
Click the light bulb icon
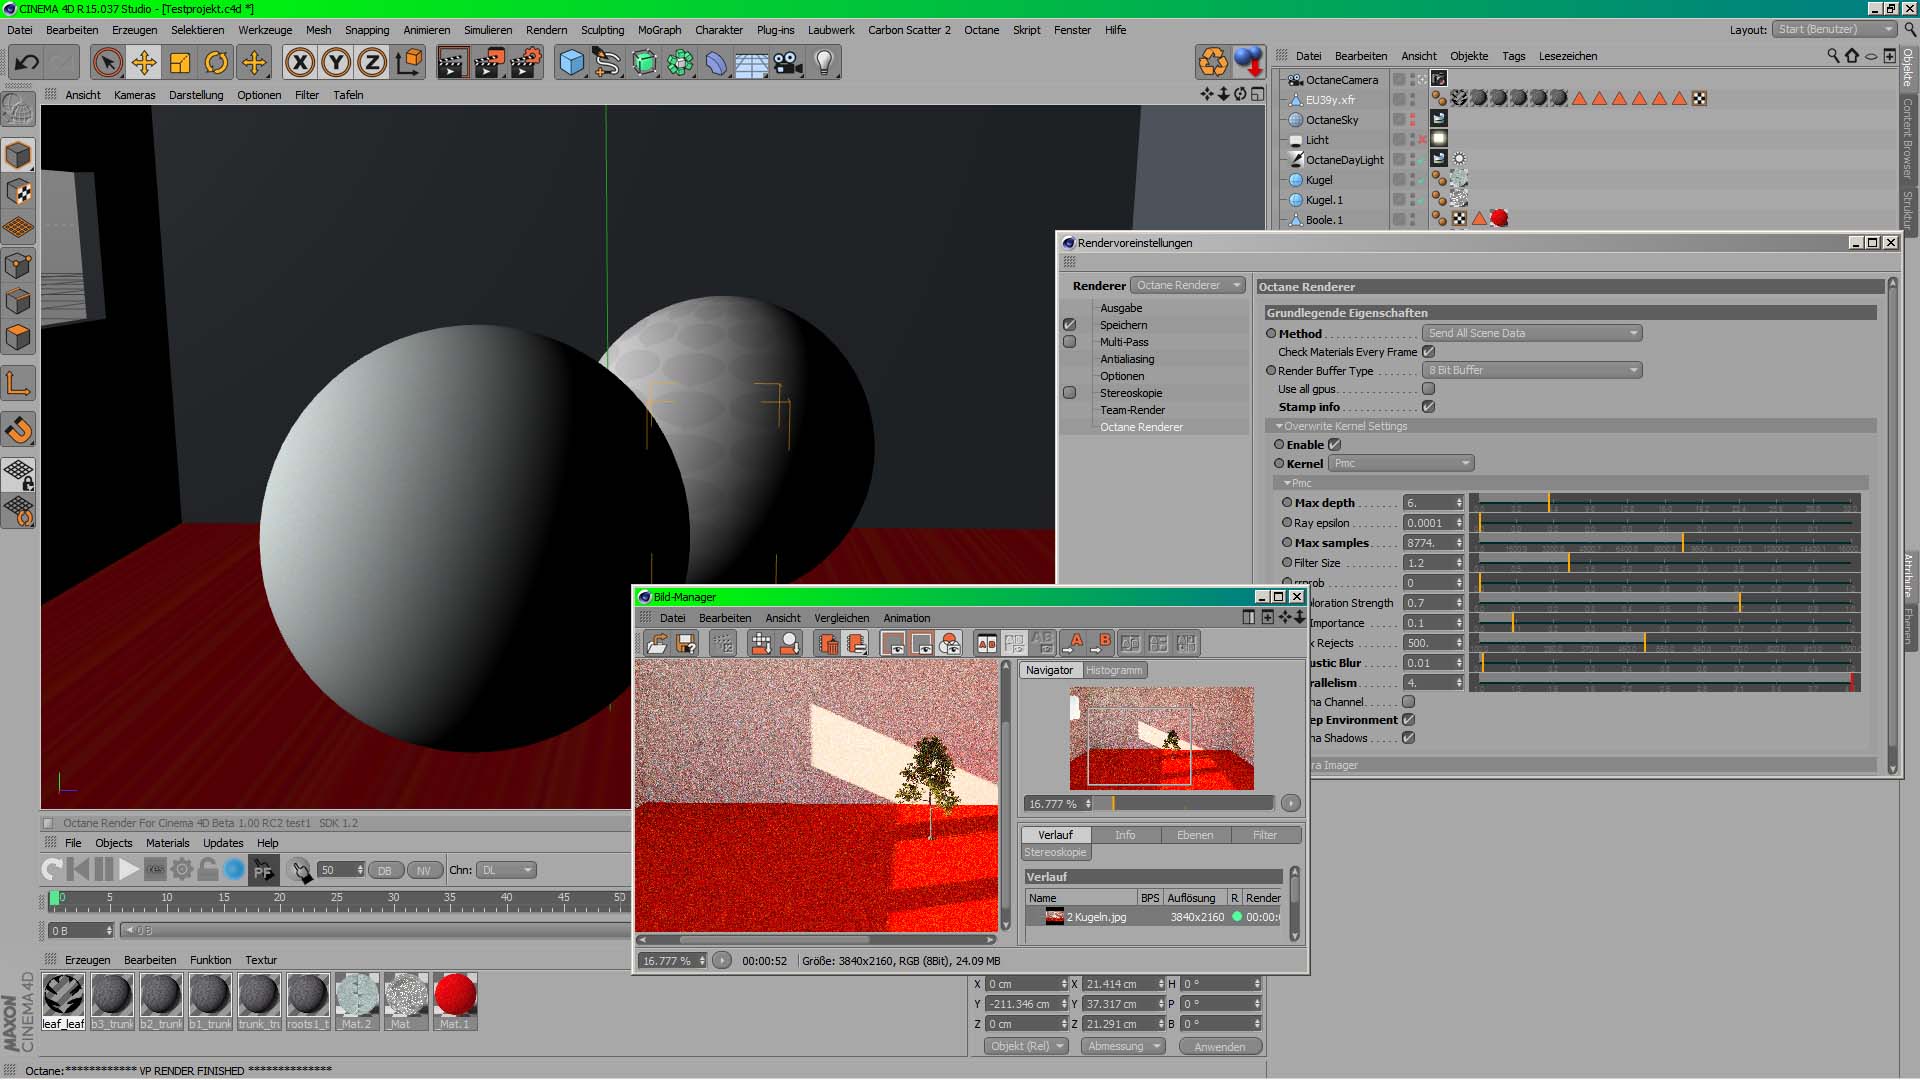coord(823,63)
